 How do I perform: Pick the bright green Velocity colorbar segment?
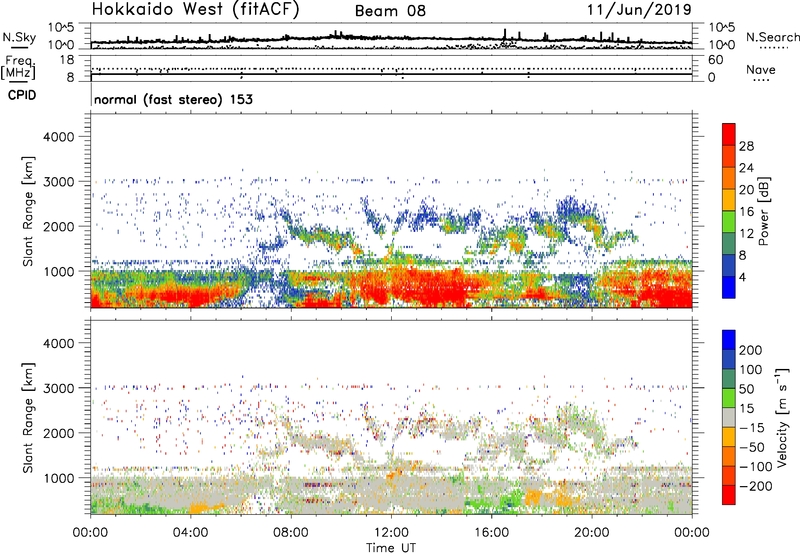(x=729, y=398)
